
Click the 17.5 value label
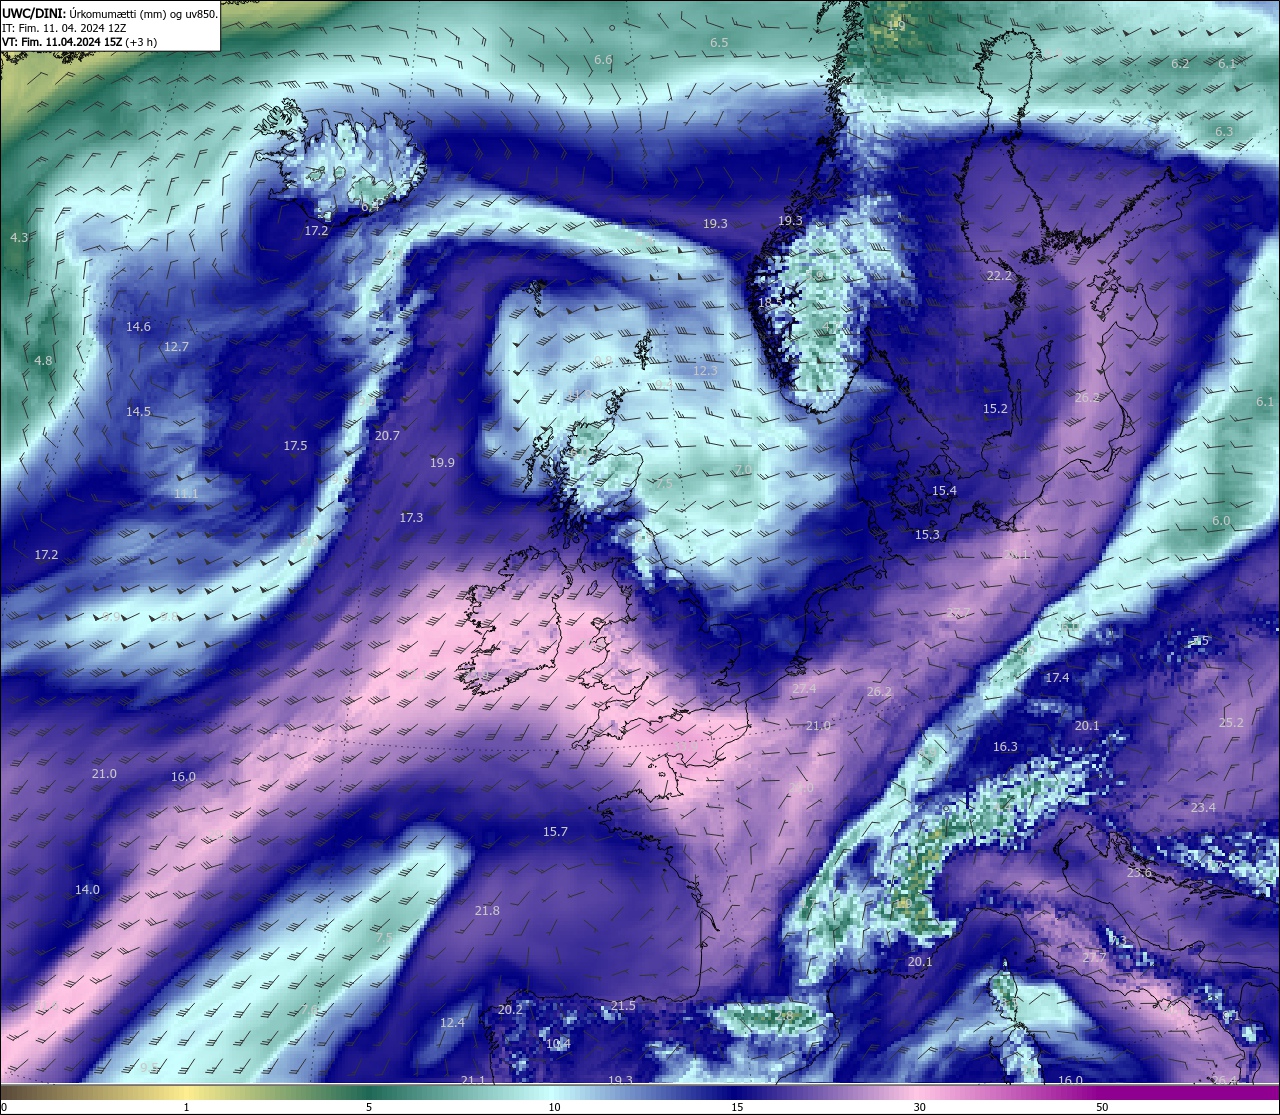click(x=295, y=445)
